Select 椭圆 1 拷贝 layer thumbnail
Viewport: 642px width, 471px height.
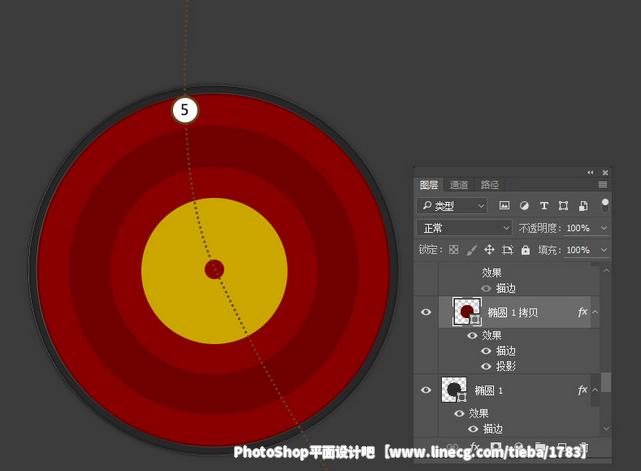467,312
